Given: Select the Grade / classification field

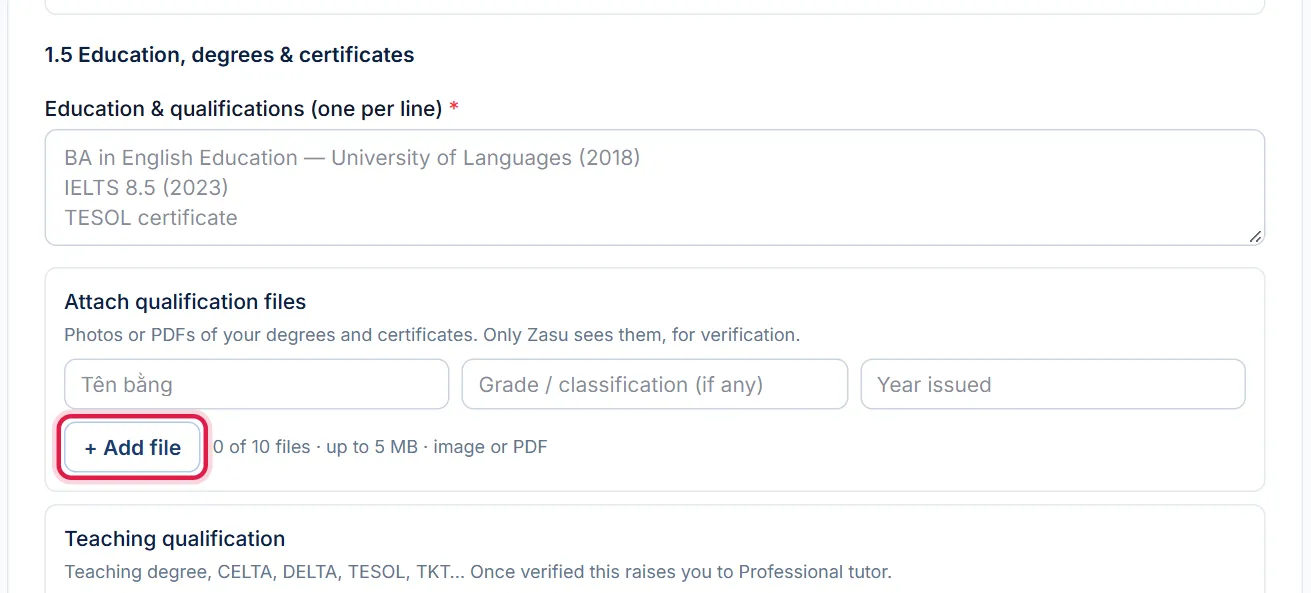Looking at the screenshot, I should [655, 384].
